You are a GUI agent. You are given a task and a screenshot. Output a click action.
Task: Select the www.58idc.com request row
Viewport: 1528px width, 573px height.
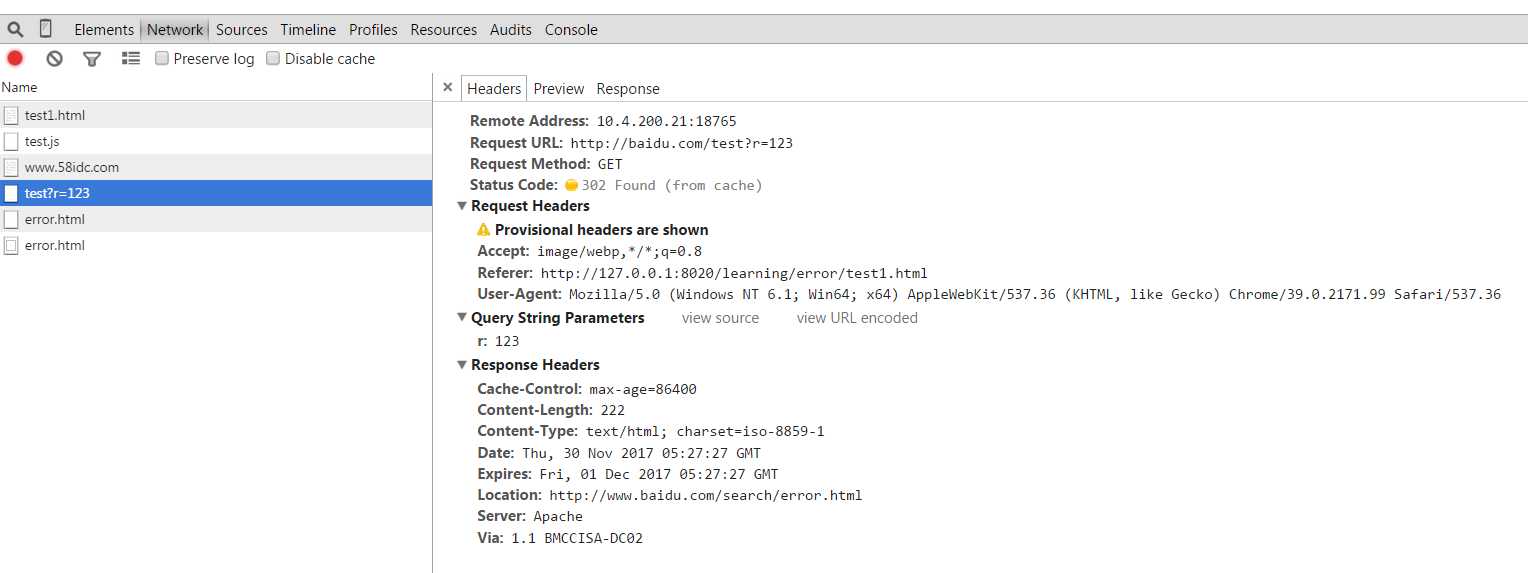pos(72,167)
